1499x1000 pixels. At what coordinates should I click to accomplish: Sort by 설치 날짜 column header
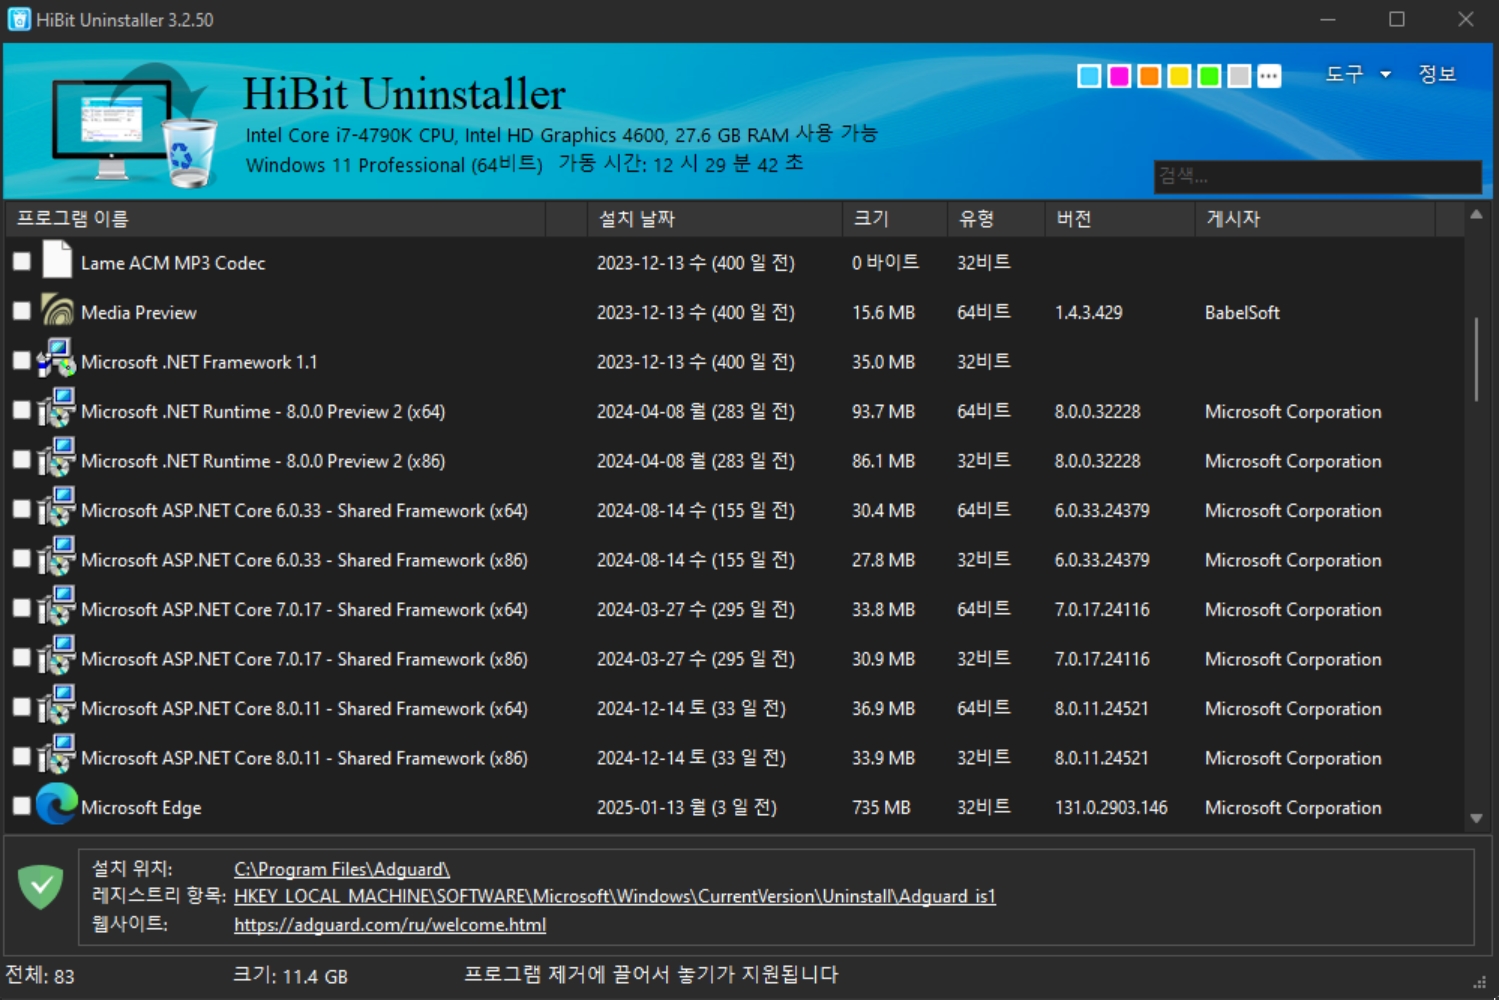click(715, 219)
